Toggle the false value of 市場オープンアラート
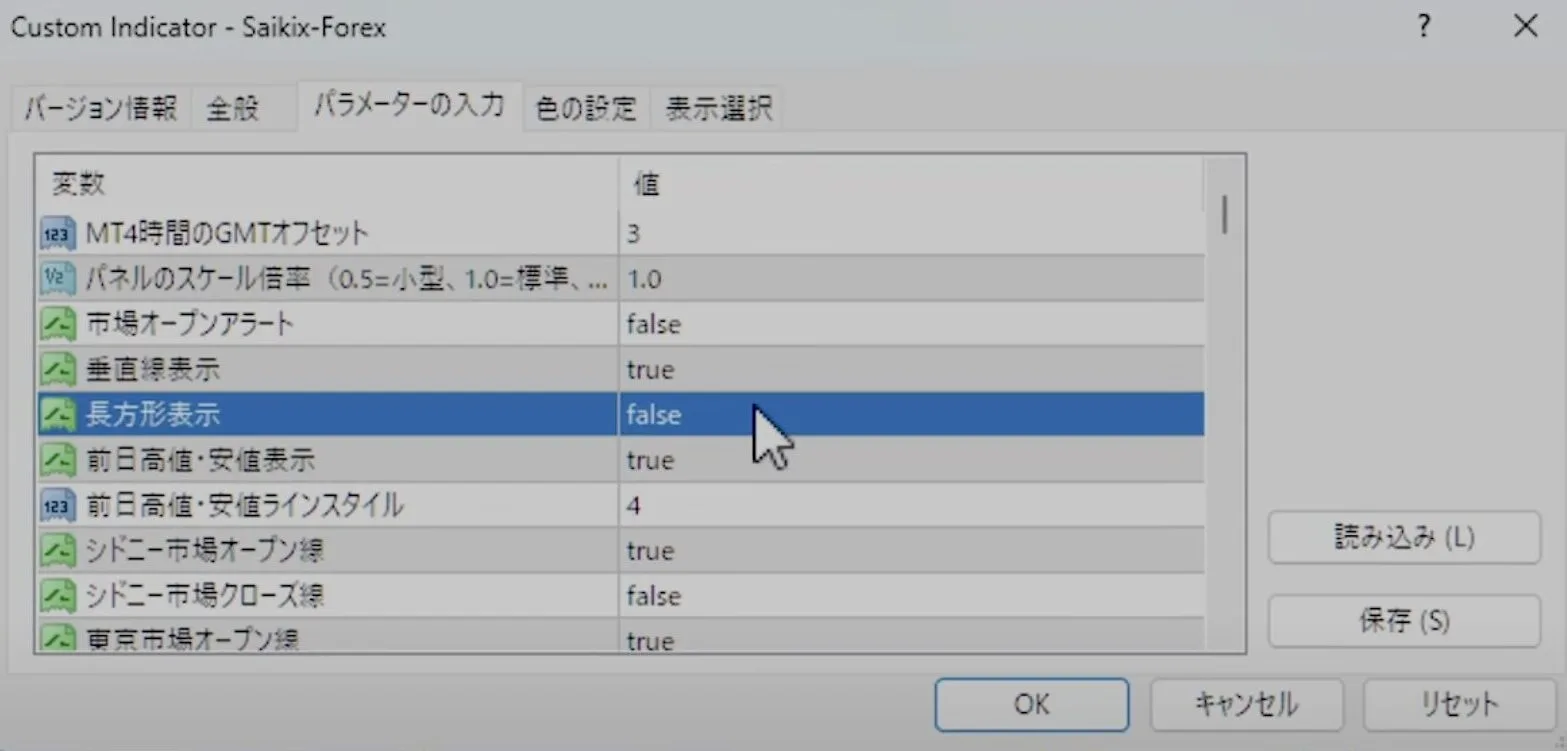Viewport: 1567px width, 751px height. tap(653, 324)
